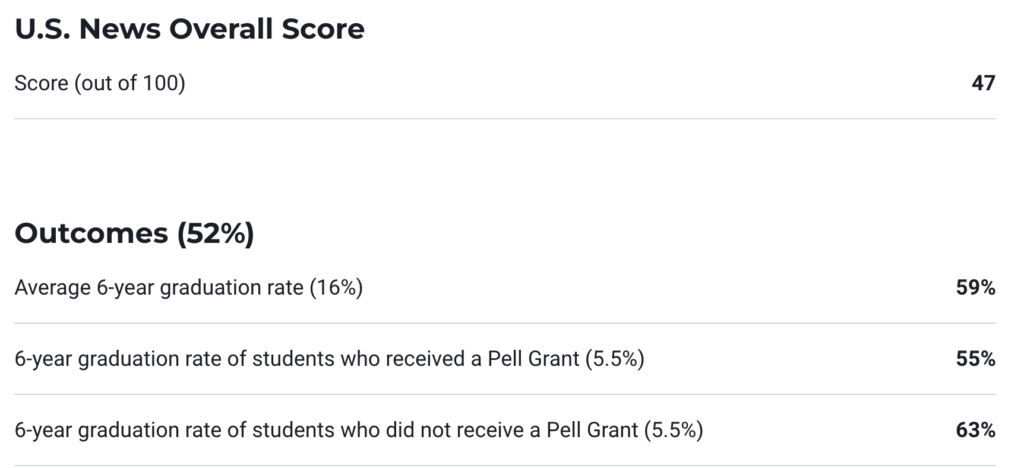1024x468 pixels.
Task: Select the "Score (out of 100)" label
Action: point(100,84)
